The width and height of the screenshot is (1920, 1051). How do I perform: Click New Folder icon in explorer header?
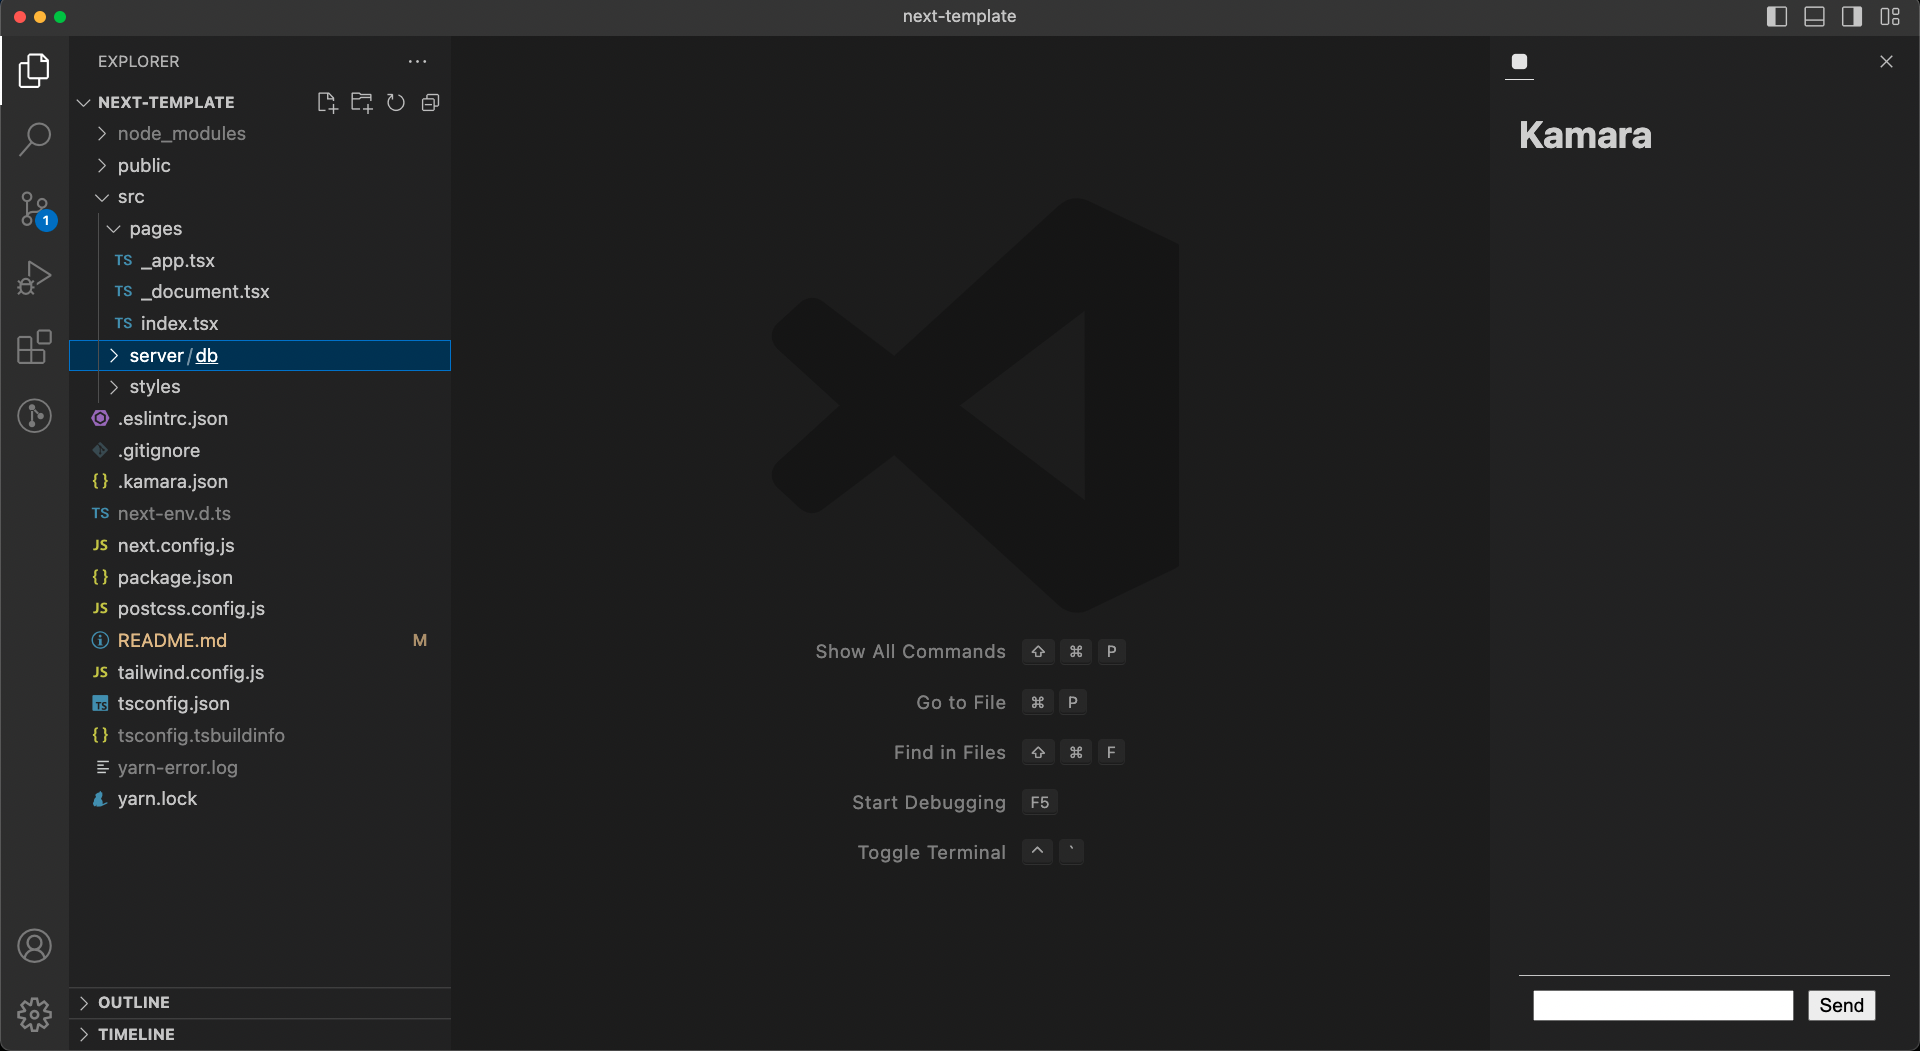tap(362, 102)
